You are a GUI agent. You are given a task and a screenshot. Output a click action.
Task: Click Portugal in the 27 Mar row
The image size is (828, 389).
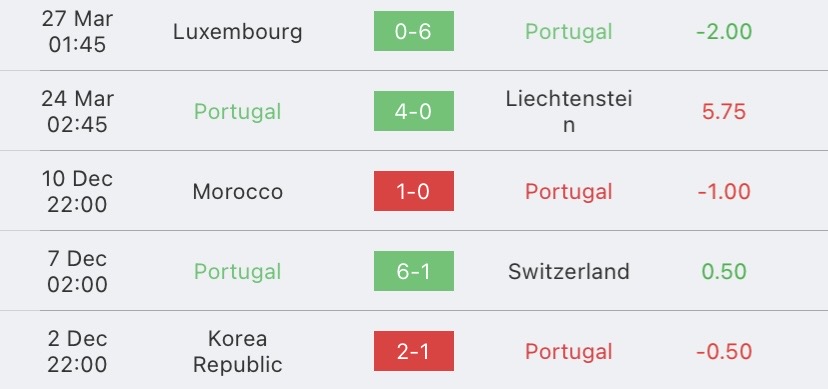pyautogui.click(x=569, y=32)
